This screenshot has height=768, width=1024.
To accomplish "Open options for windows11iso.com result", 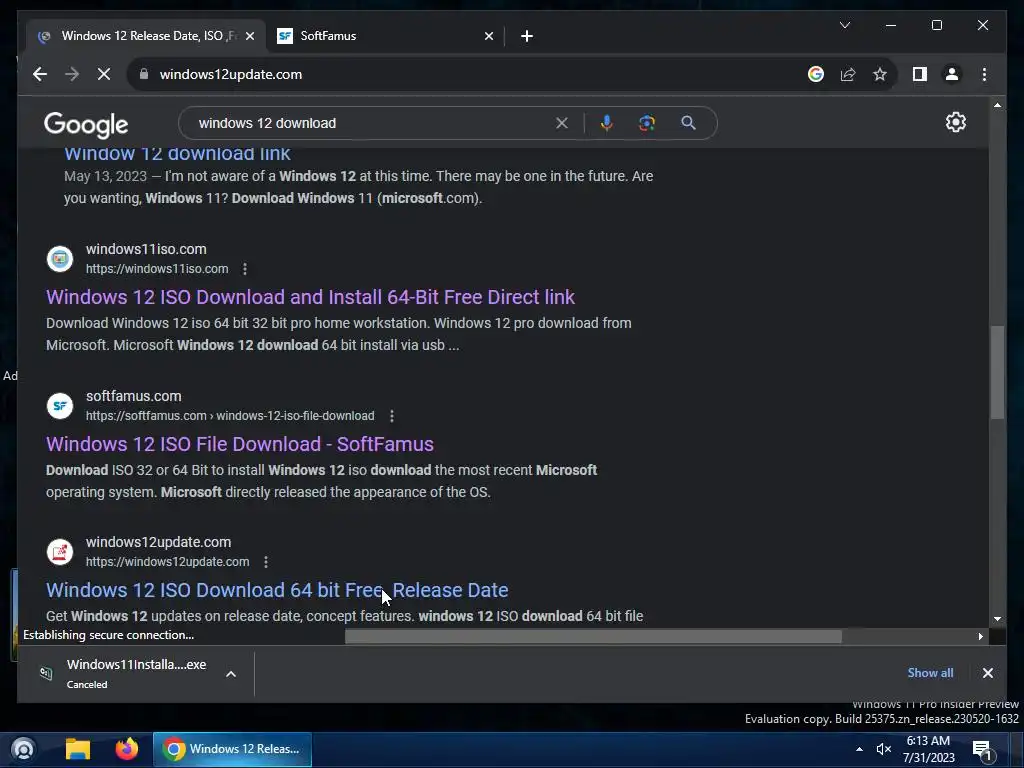I will click(245, 269).
